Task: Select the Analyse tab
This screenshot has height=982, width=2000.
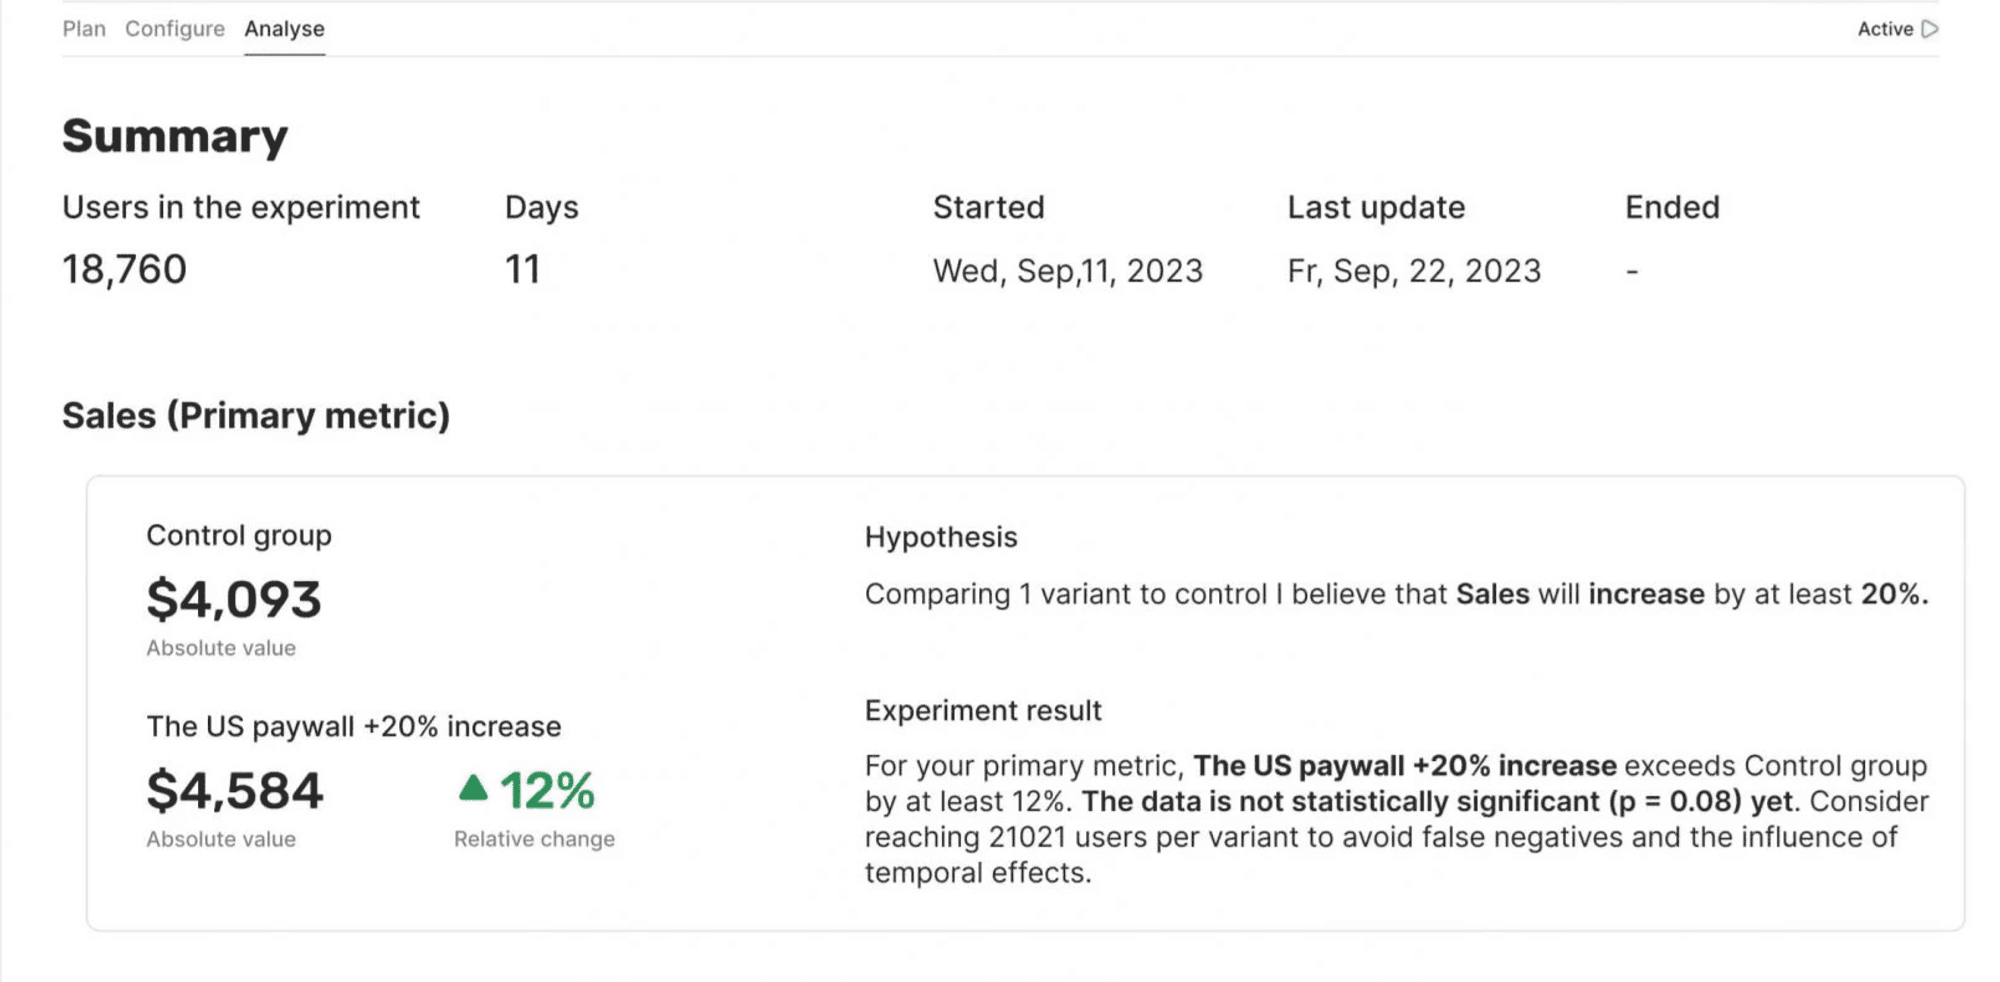Action: tap(283, 29)
